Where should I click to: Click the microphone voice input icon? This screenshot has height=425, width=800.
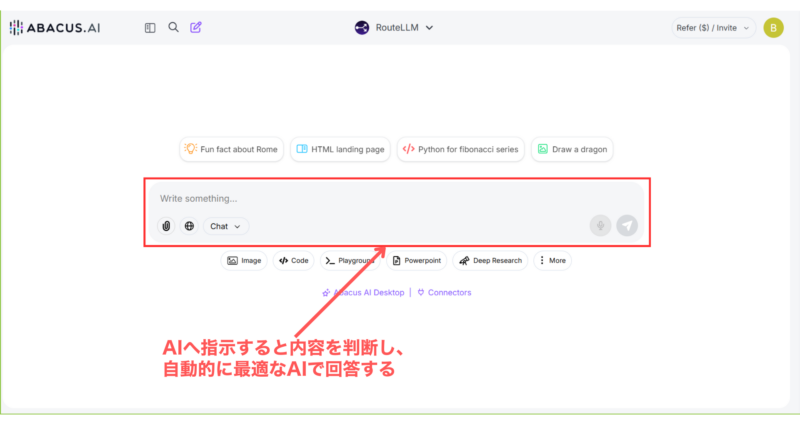(x=600, y=226)
